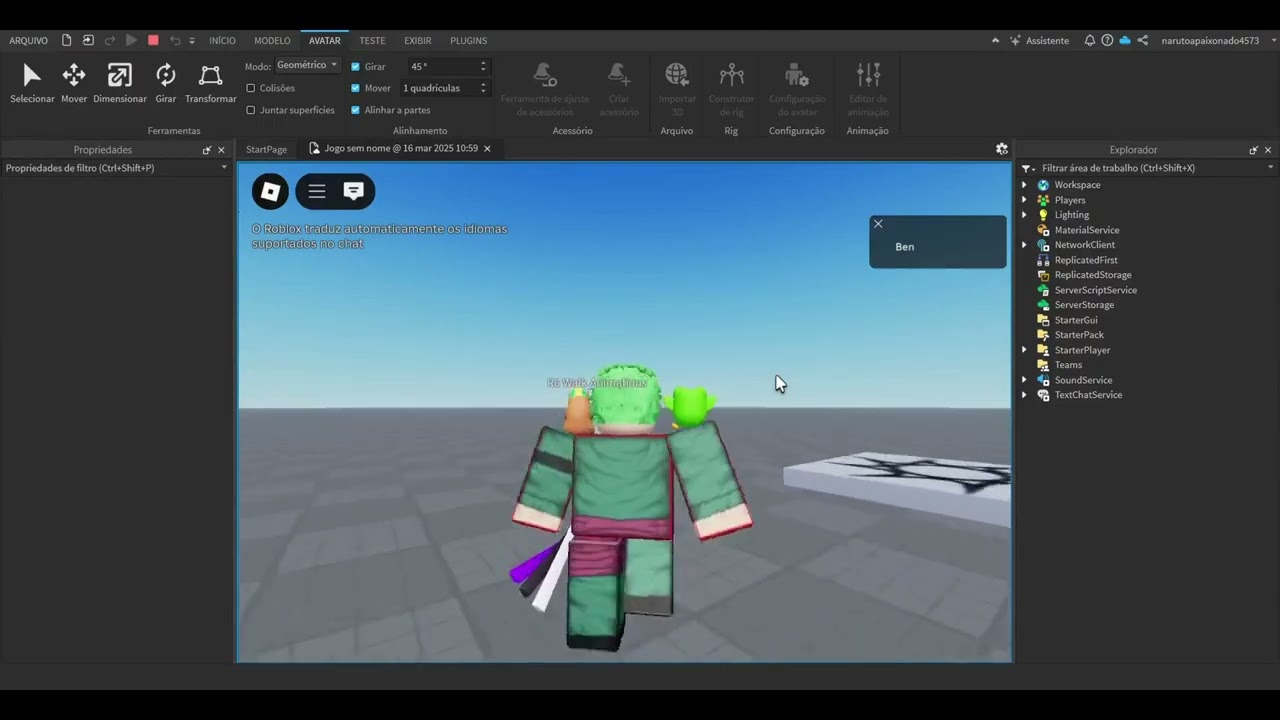
Task: Click the redo arrow icon
Action: pos(110,40)
